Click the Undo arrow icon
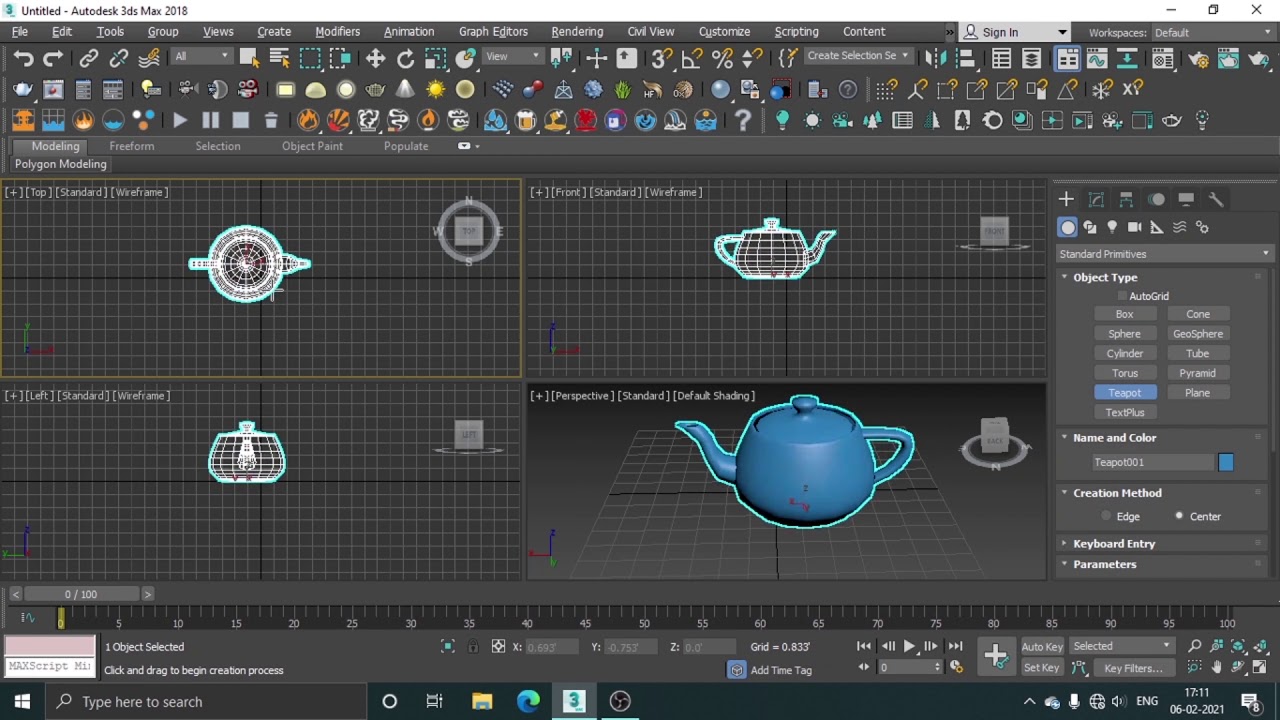Image resolution: width=1280 pixels, height=720 pixels. click(x=23, y=59)
